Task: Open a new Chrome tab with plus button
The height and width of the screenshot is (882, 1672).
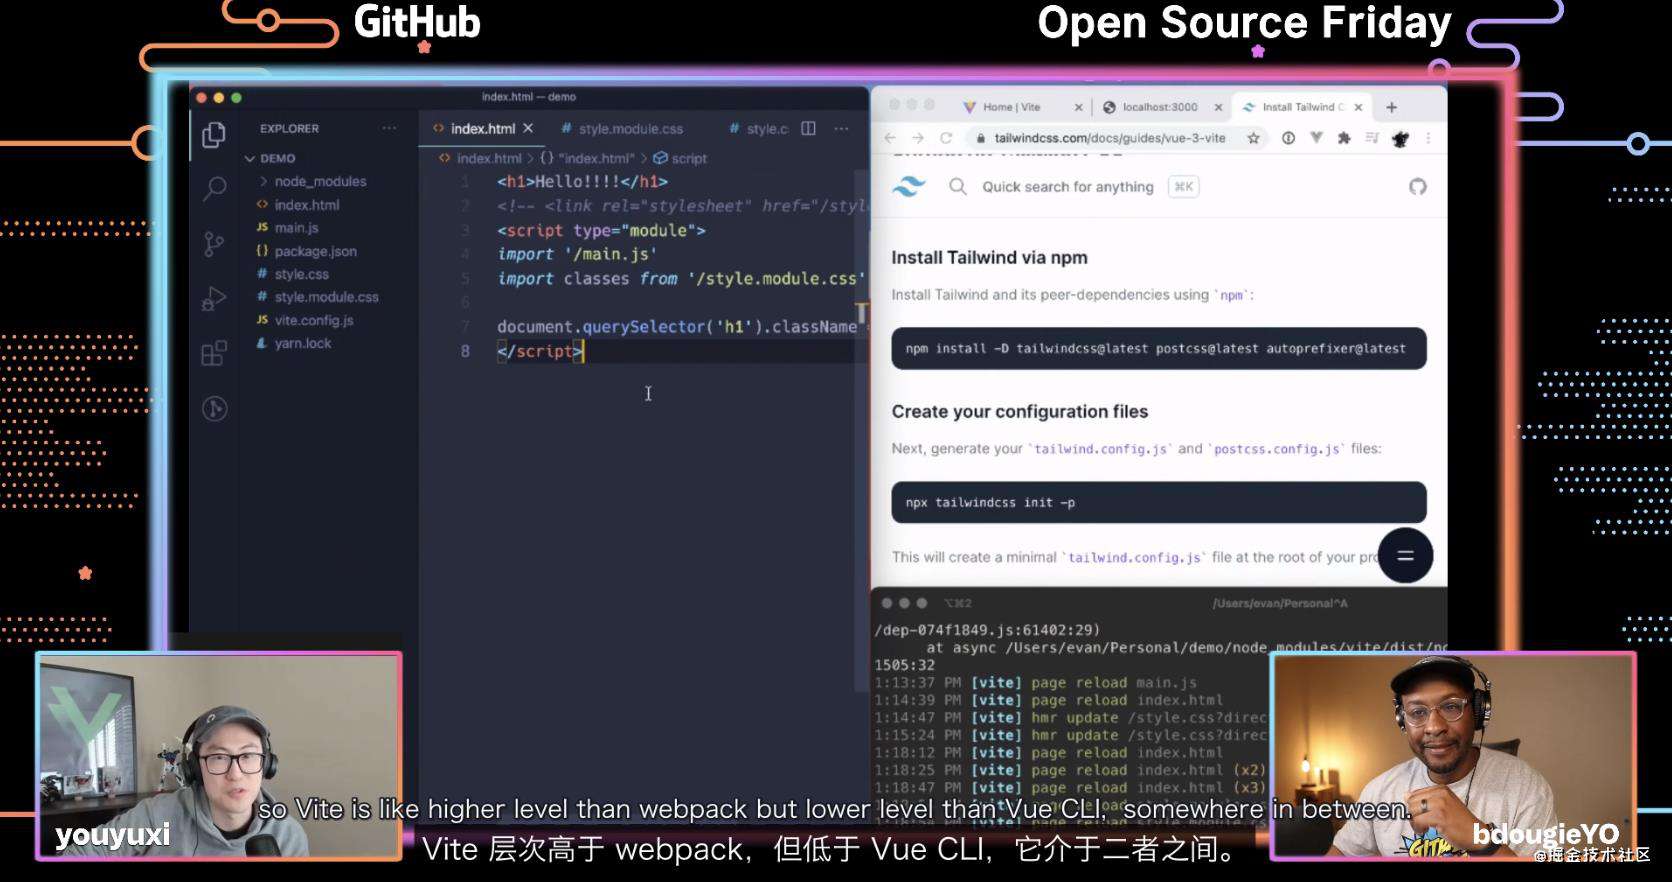Action: tap(1391, 107)
